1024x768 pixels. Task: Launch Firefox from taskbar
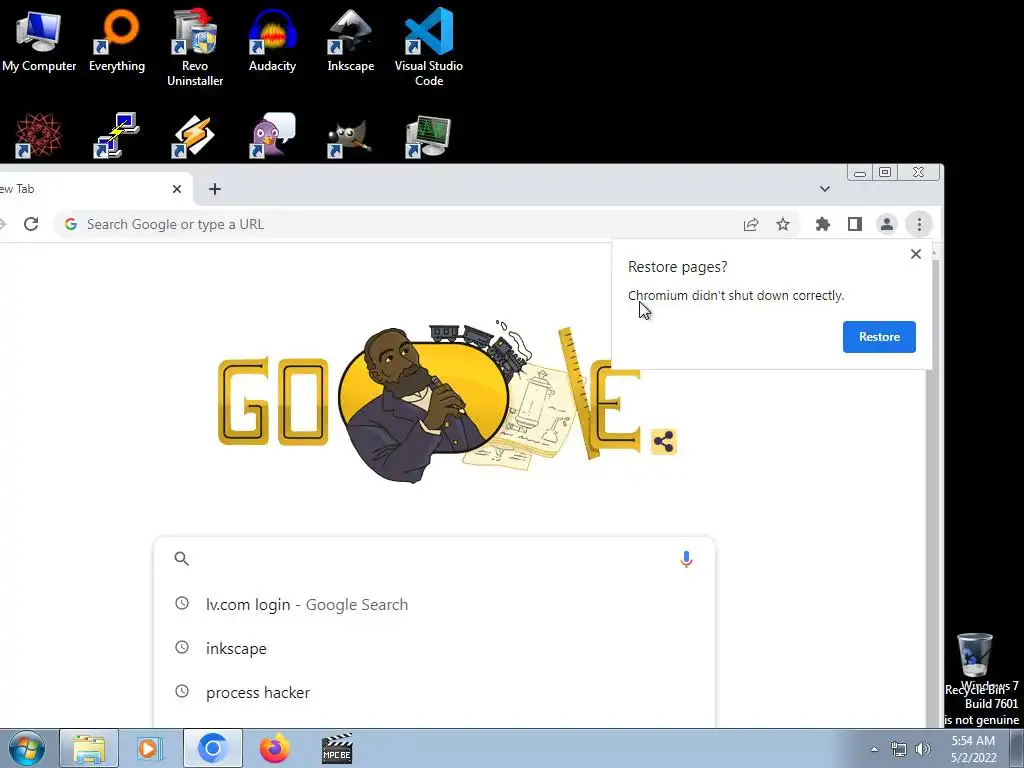pyautogui.click(x=274, y=748)
